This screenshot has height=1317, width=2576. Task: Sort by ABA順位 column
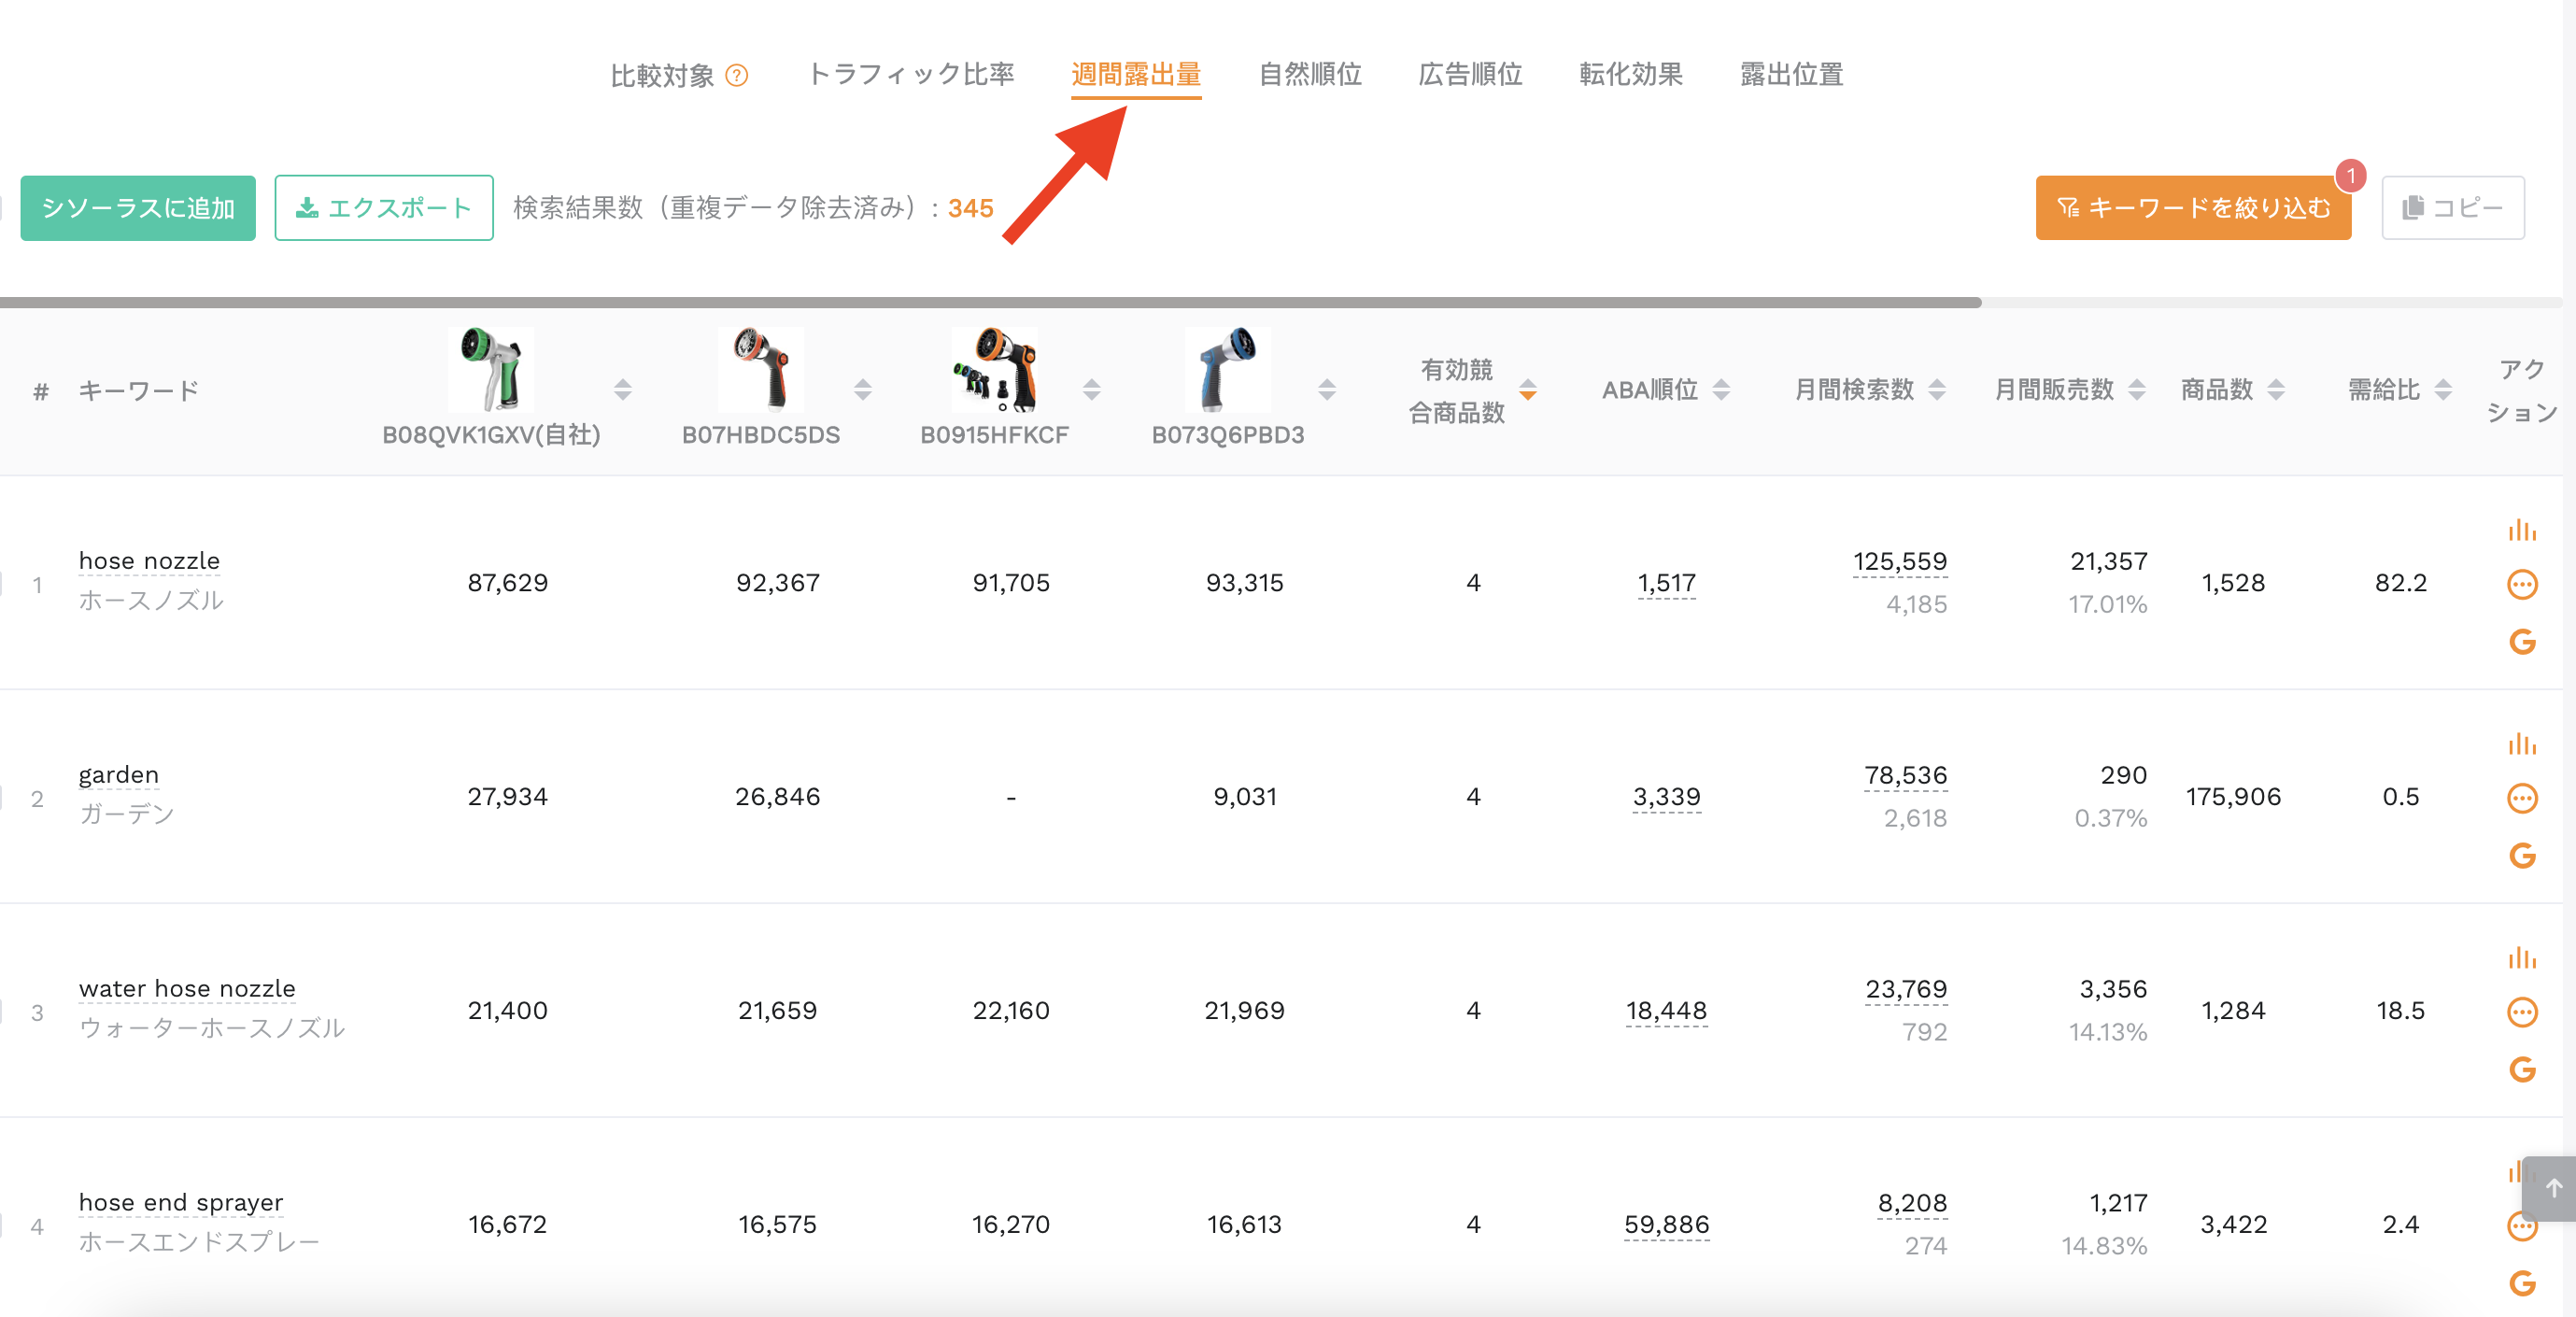click(x=1720, y=390)
